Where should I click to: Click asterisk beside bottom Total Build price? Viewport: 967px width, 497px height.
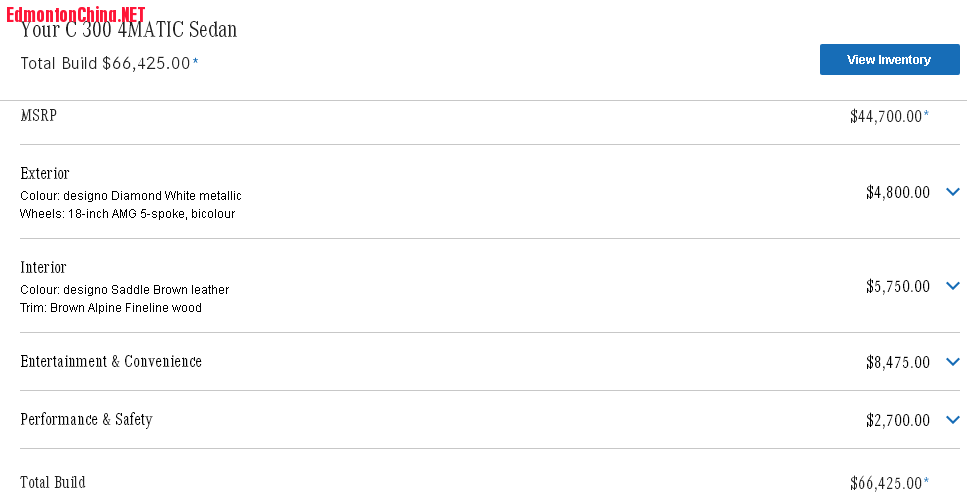tap(926, 481)
